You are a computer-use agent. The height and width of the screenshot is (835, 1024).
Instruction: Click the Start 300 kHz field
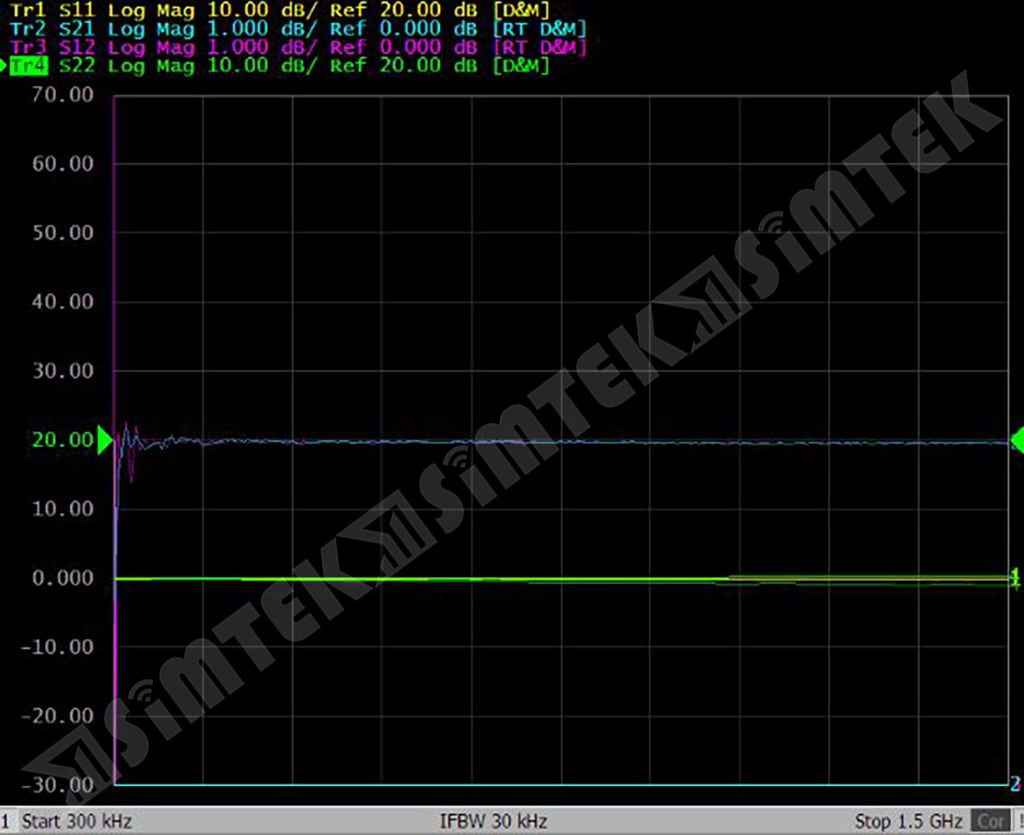76,821
